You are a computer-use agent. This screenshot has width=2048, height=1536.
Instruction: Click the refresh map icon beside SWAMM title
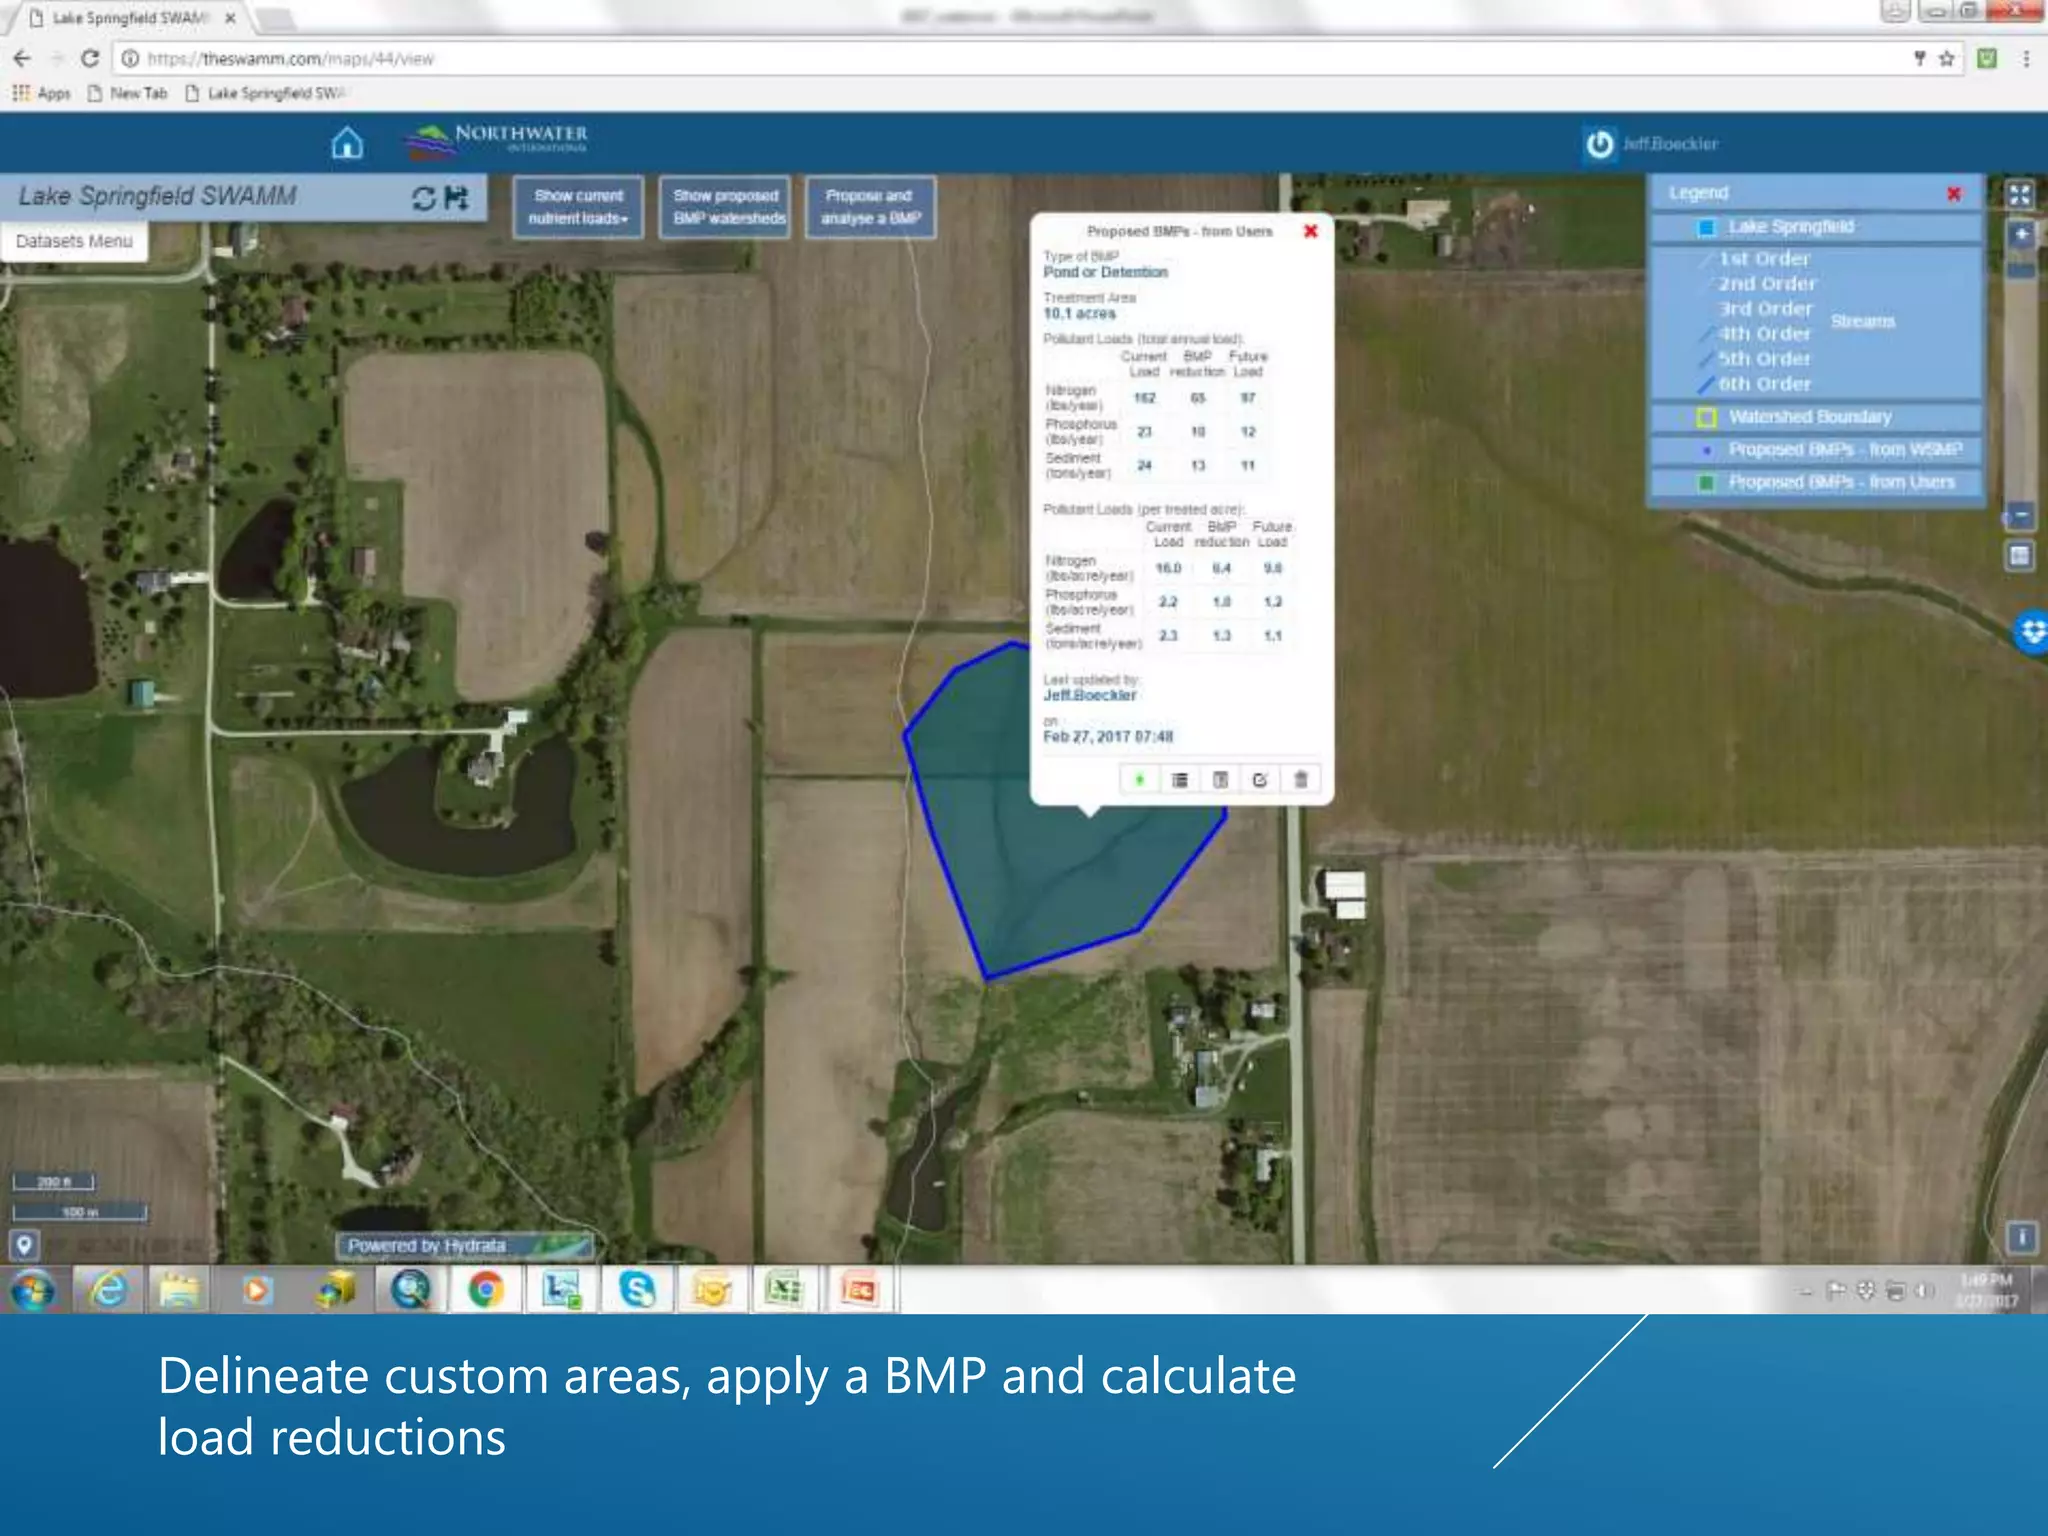pos(424,198)
